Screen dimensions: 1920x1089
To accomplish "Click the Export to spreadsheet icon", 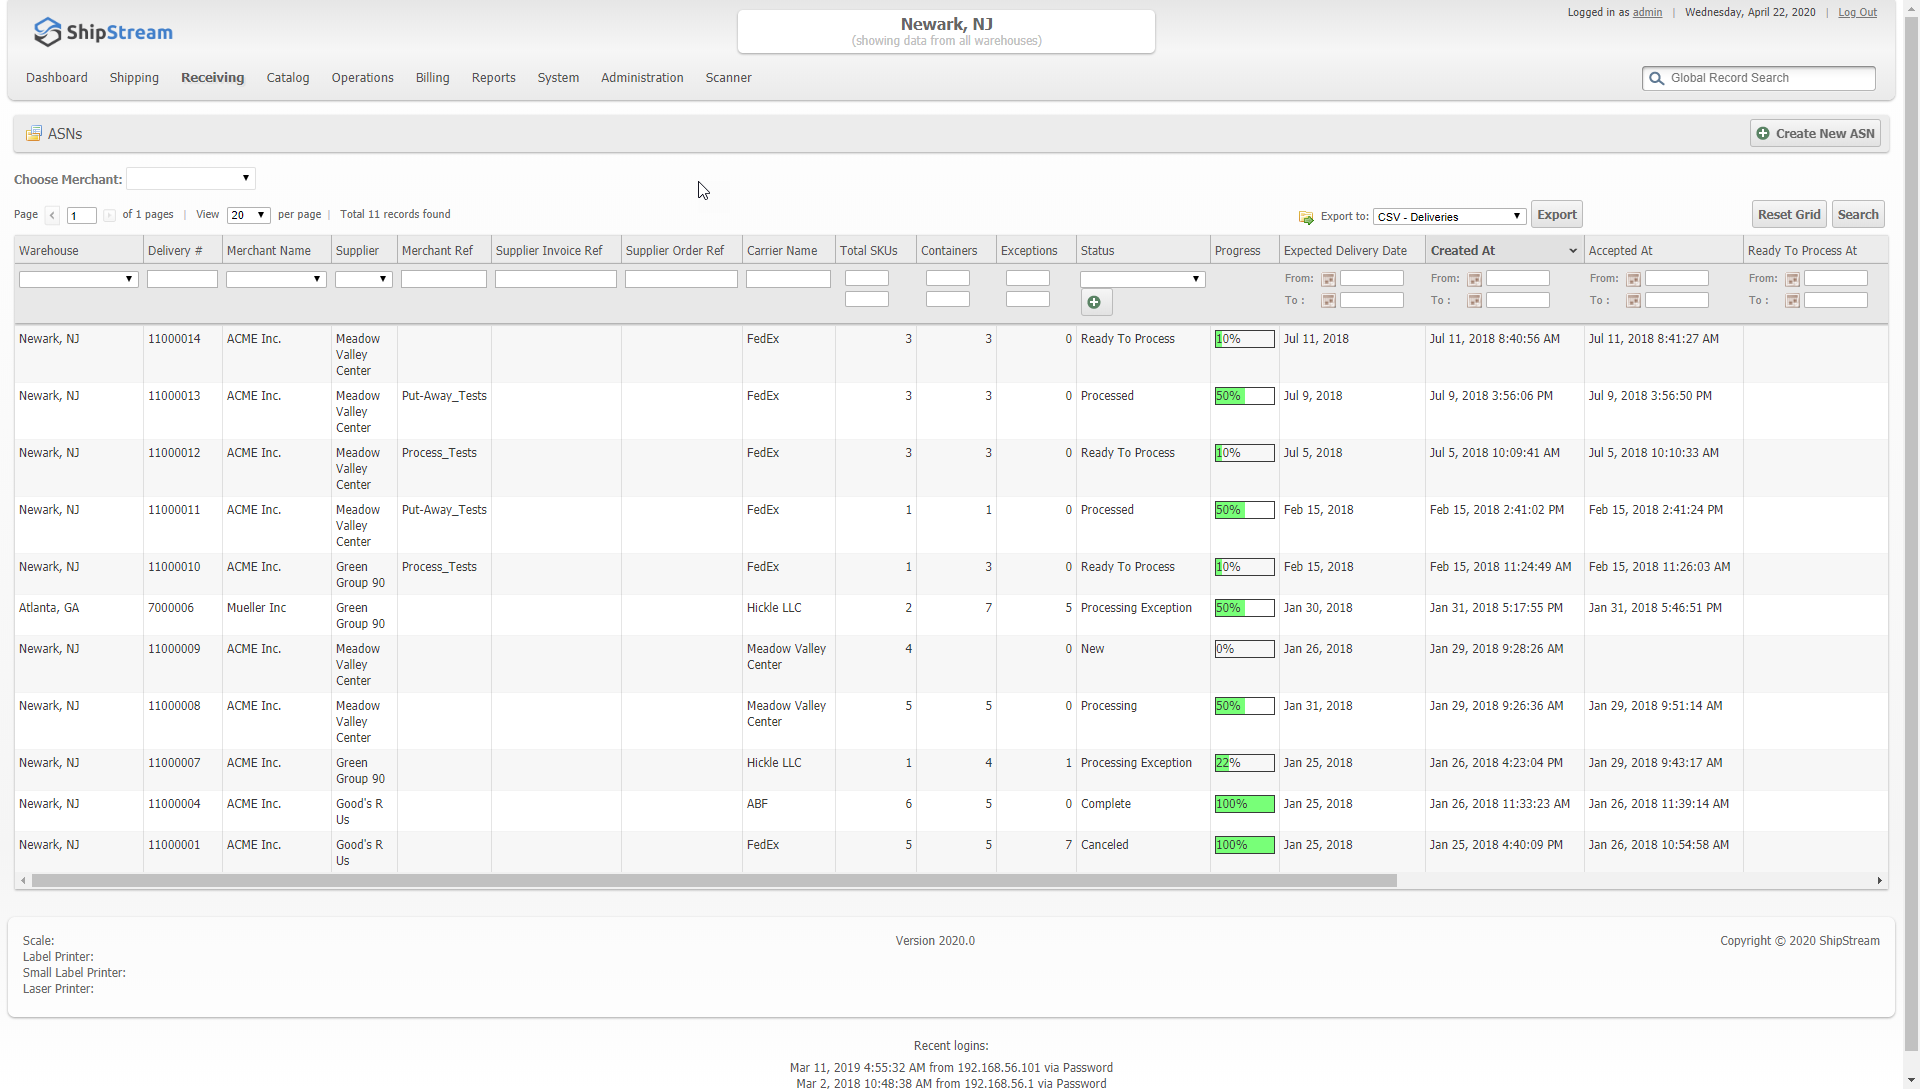I will (1306, 217).
